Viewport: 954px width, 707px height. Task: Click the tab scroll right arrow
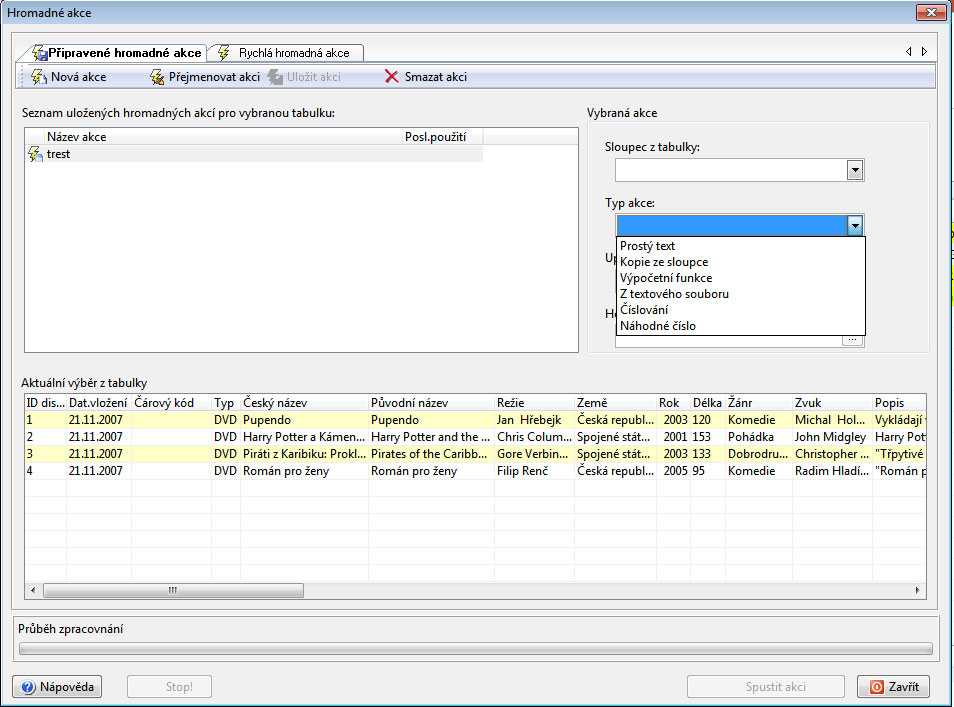[924, 52]
